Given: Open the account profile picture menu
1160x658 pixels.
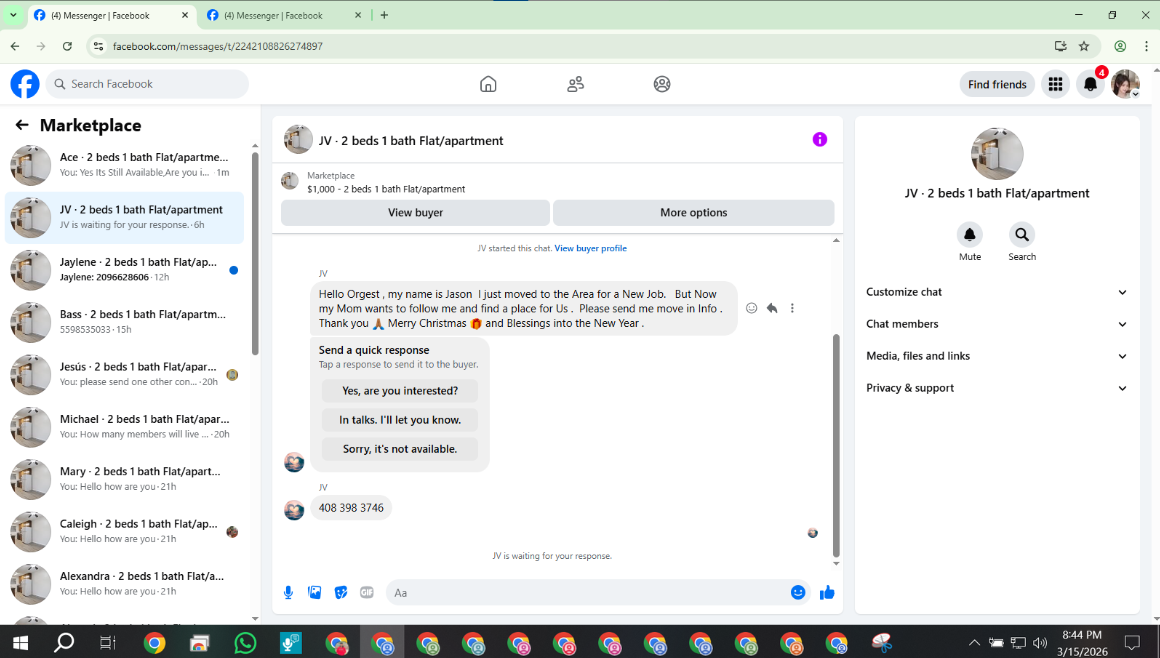Looking at the screenshot, I should tap(1125, 84).
